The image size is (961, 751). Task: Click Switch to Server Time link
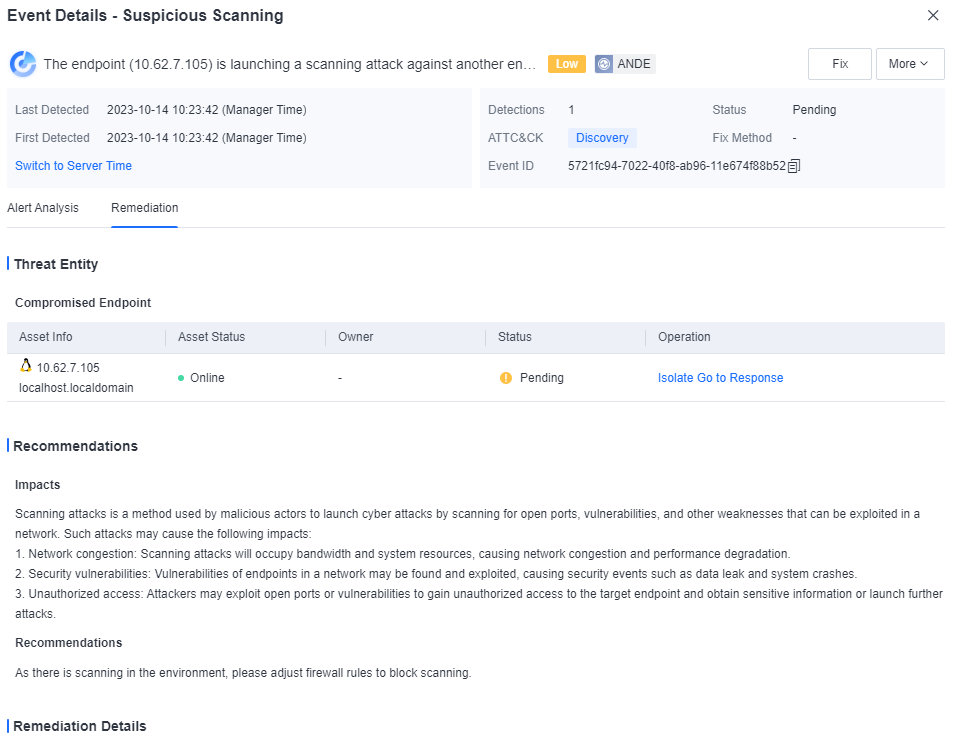click(73, 166)
